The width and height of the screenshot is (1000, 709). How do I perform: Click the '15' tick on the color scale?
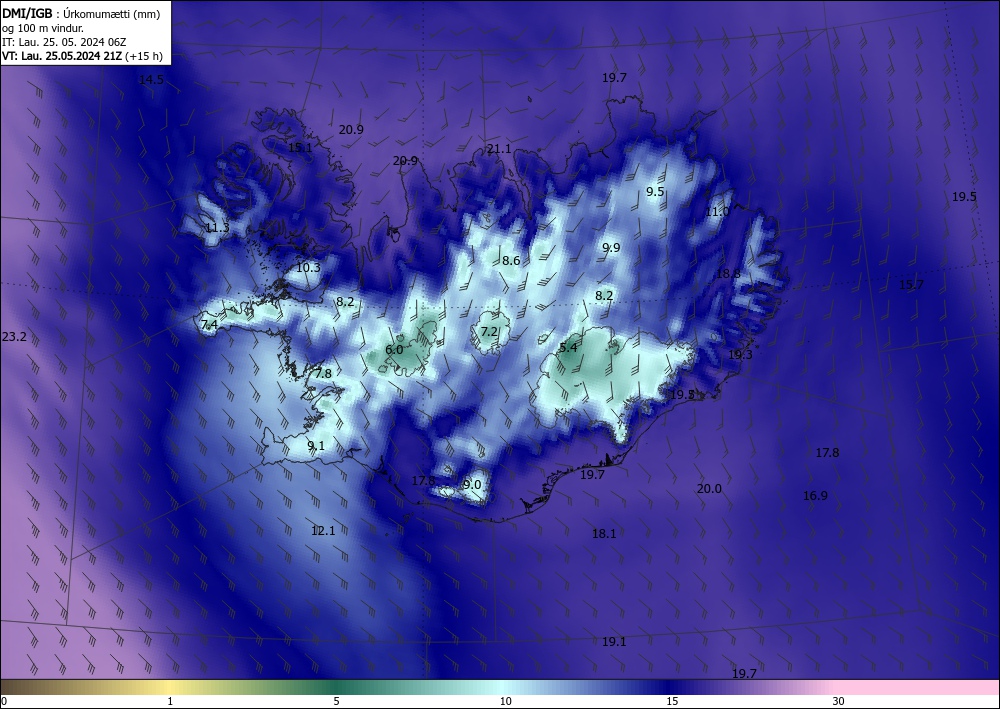(x=672, y=701)
